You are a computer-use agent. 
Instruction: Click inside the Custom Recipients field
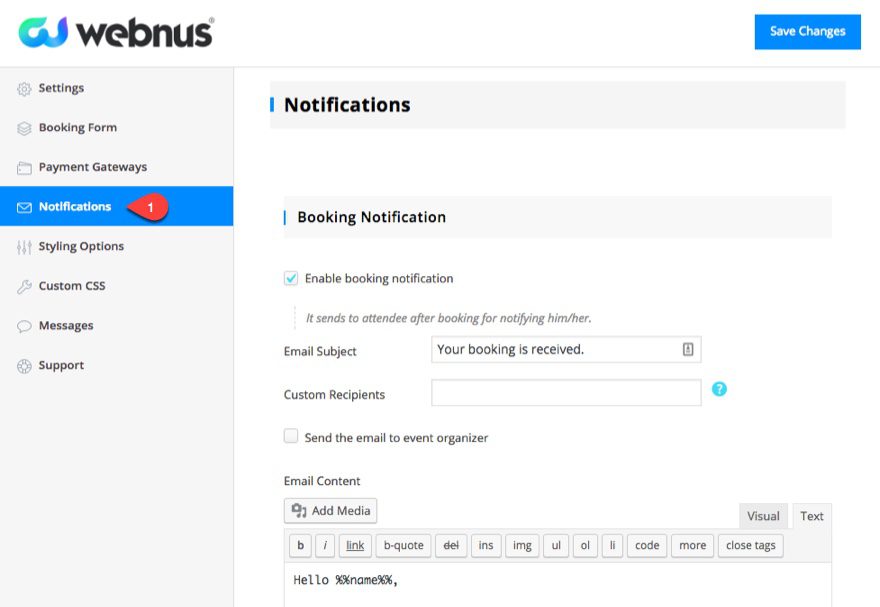click(565, 392)
